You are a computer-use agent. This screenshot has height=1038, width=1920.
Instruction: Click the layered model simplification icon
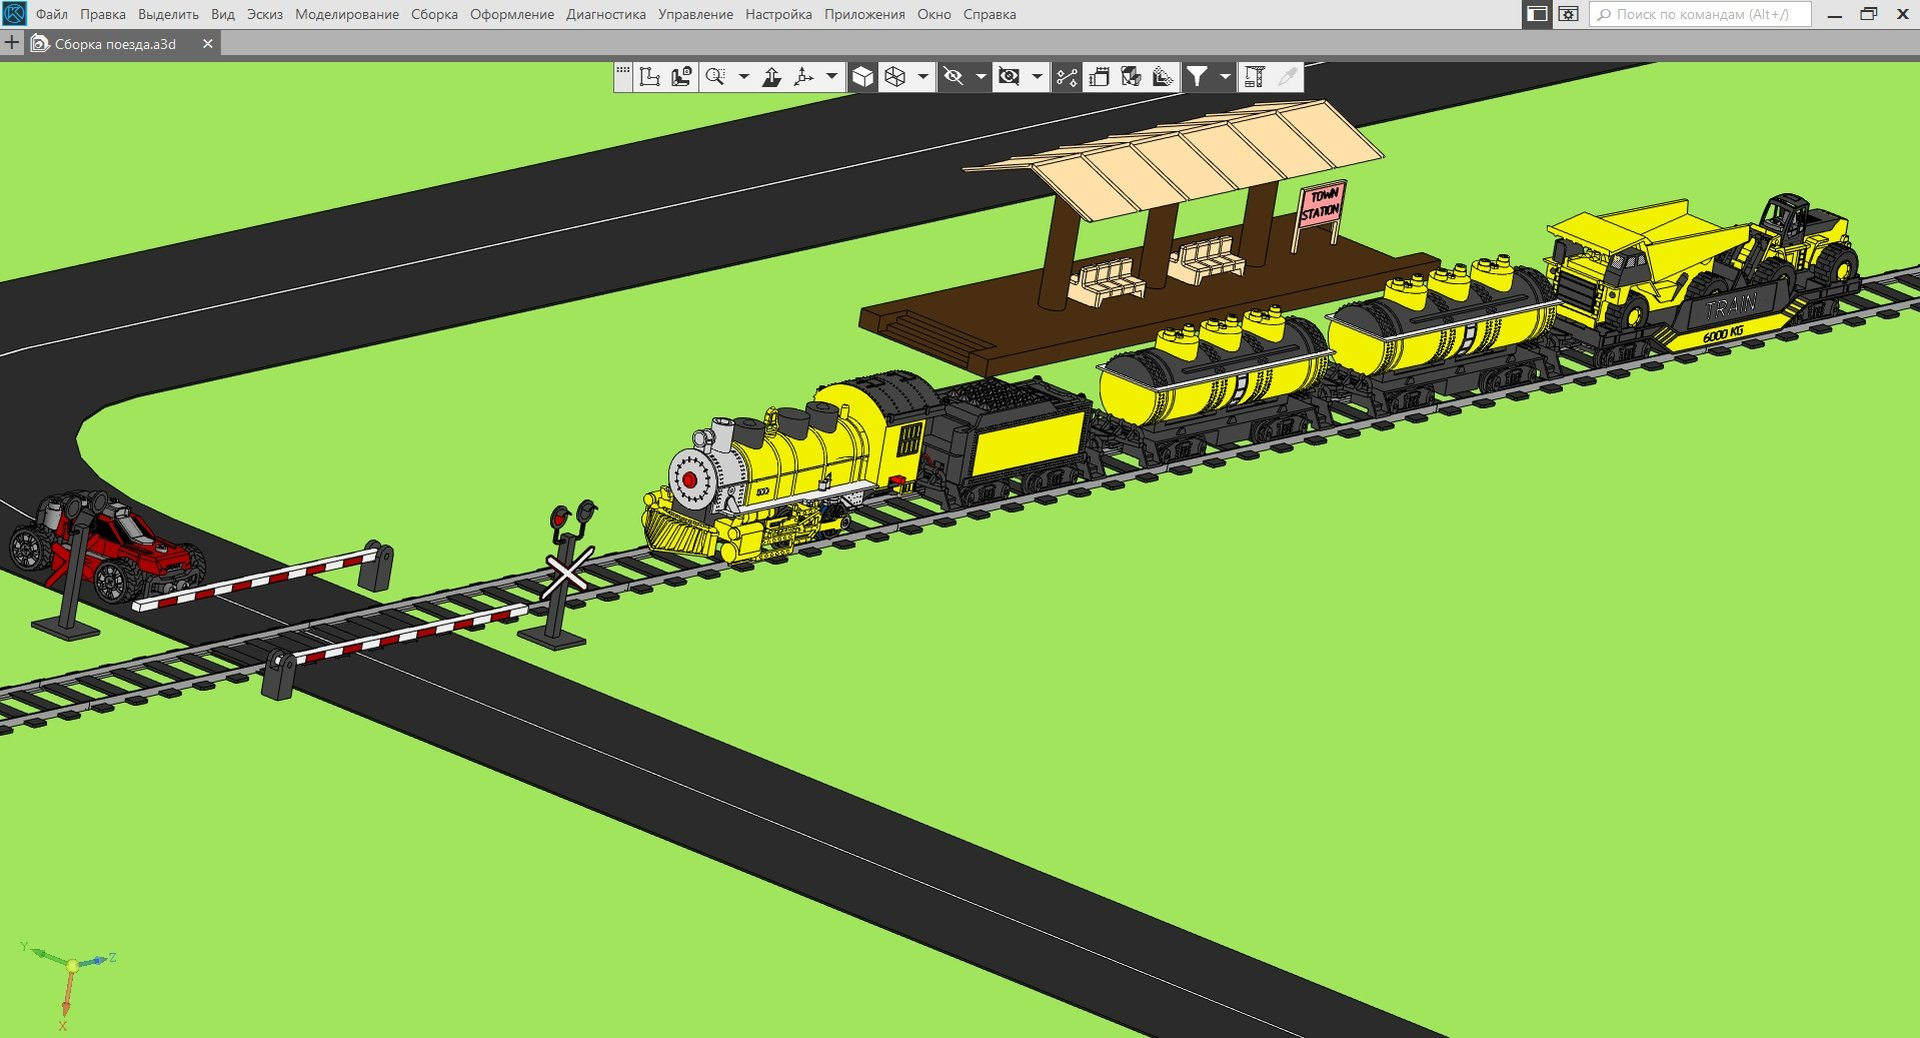1163,77
